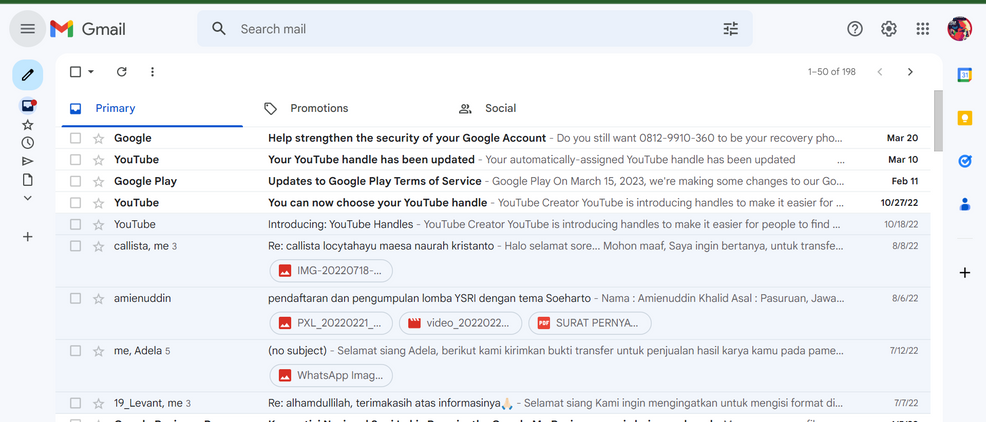Select the me, Adela email checkbox
Viewport: 986px width, 422px height.
coord(75,350)
